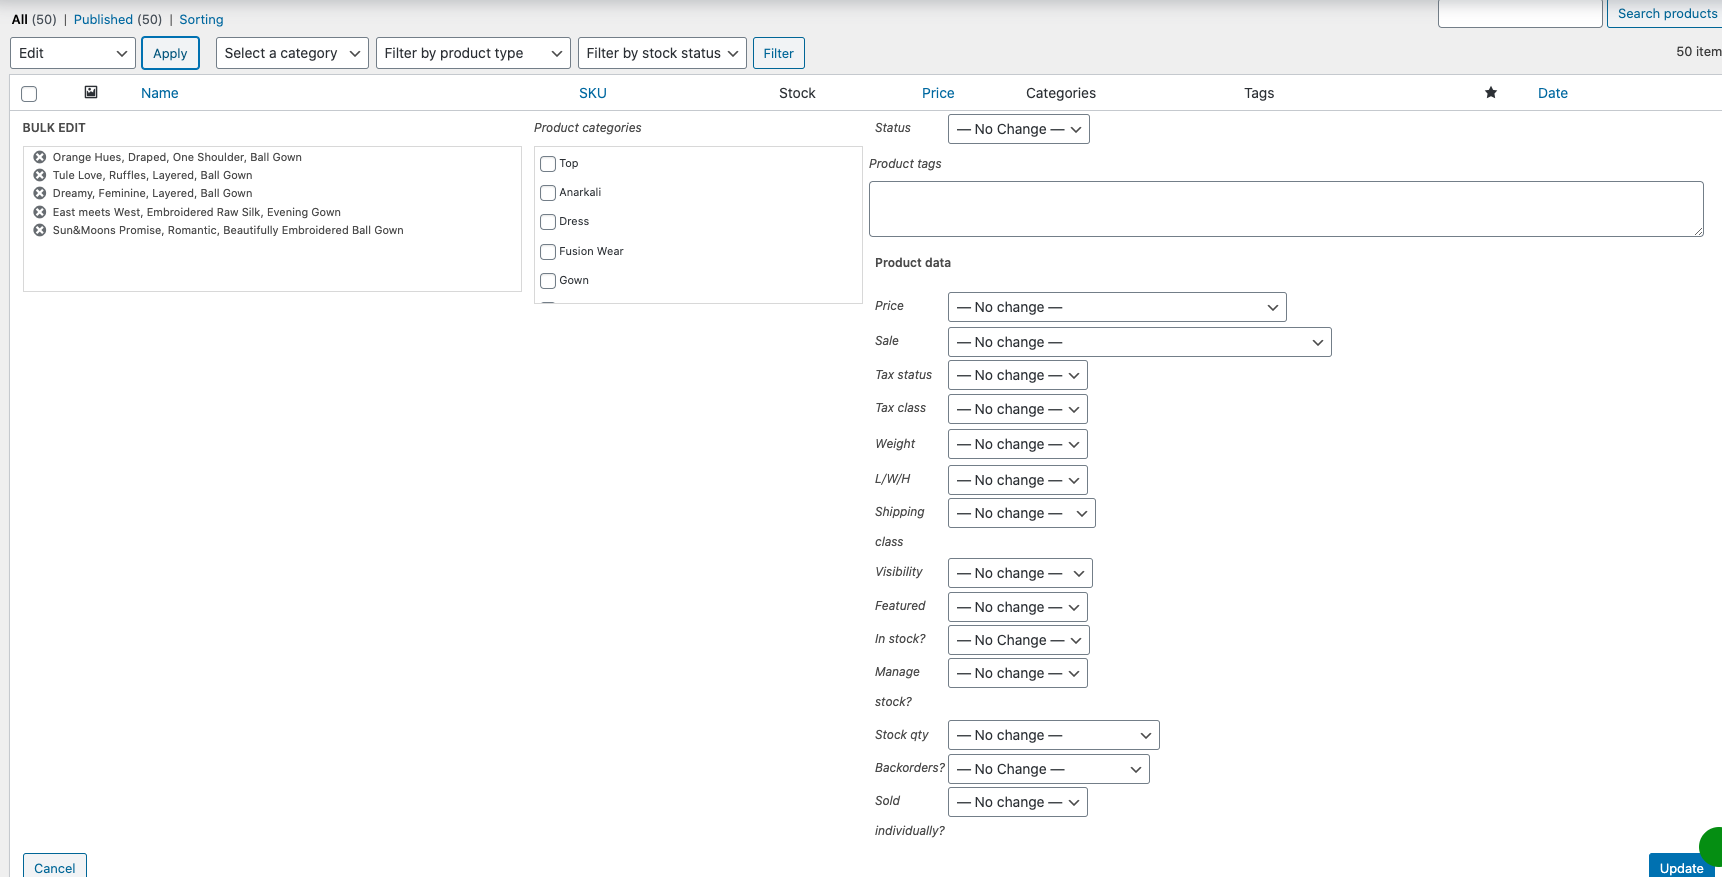Click the Categories column header
Screen dimensions: 1722x877
[1061, 93]
